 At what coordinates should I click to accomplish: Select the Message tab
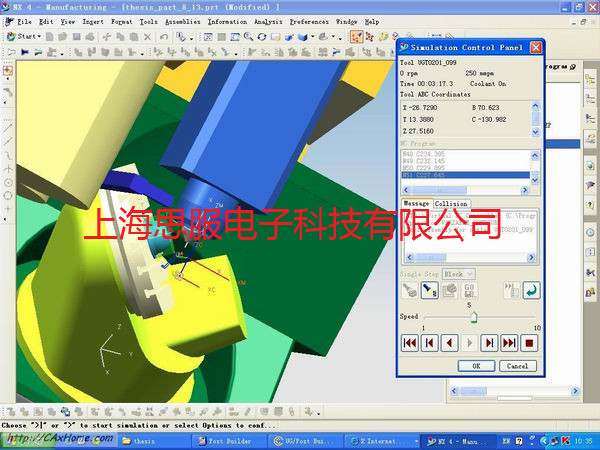pyautogui.click(x=415, y=204)
